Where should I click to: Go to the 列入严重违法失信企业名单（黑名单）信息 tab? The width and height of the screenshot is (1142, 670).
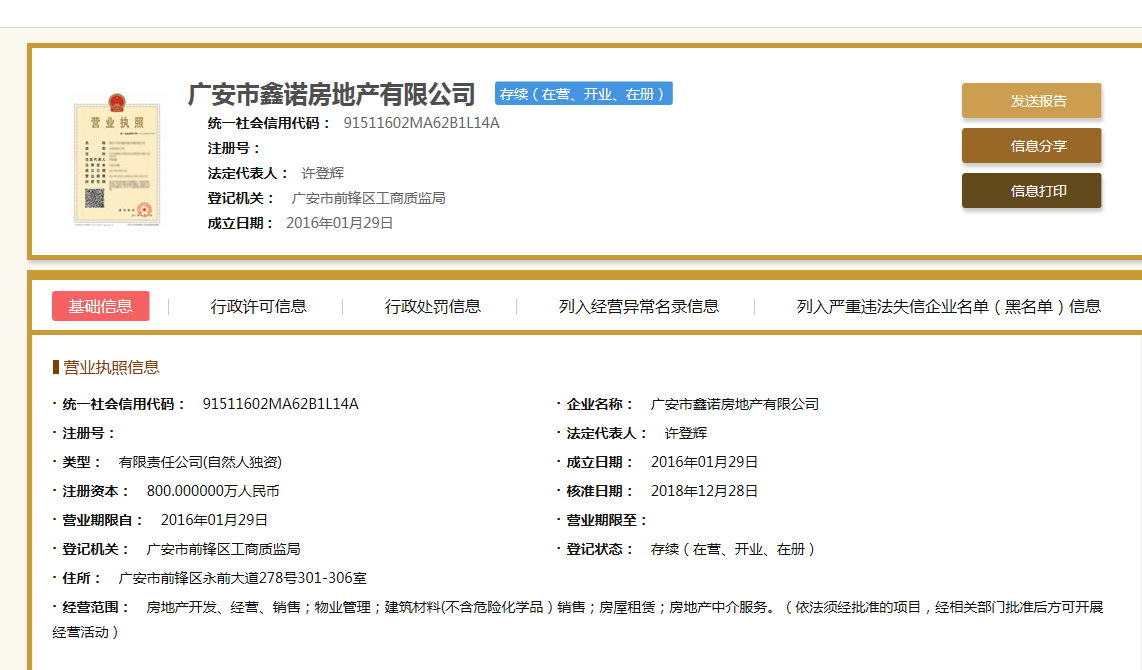[948, 307]
